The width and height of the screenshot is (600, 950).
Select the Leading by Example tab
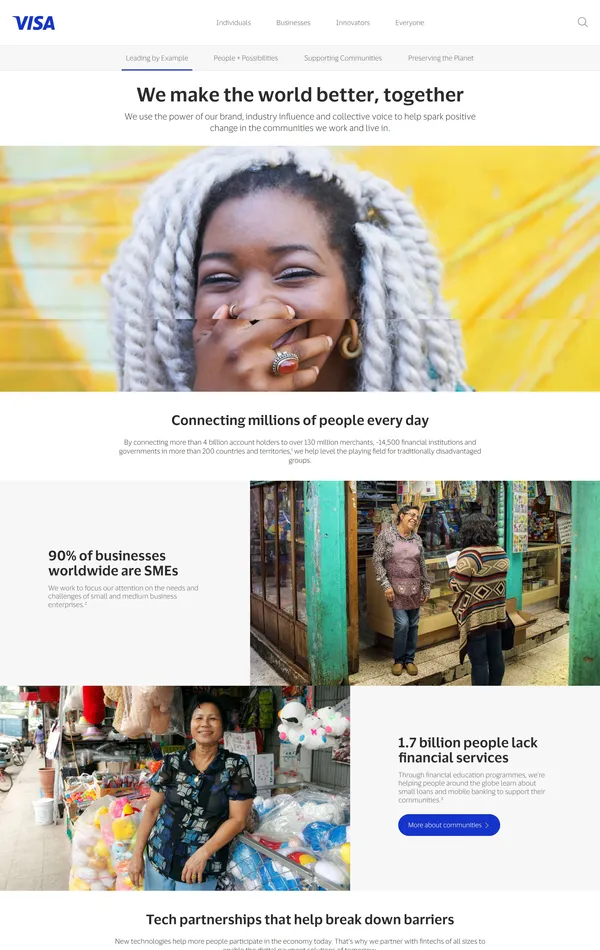157,58
